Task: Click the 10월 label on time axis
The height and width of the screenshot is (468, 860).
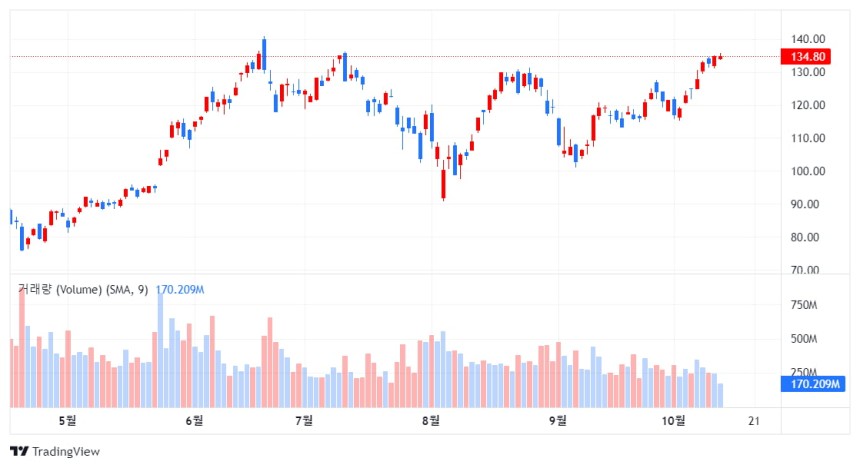Action: 673,421
